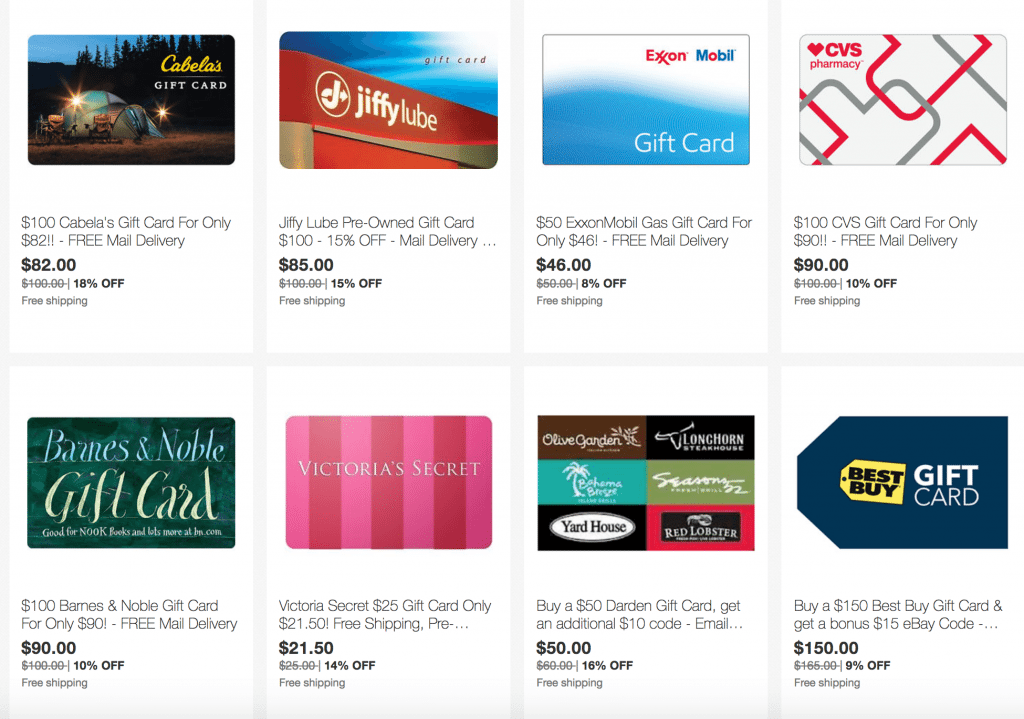Click the $21.50 Victoria's Secret price
This screenshot has height=719, width=1024.
tap(306, 648)
